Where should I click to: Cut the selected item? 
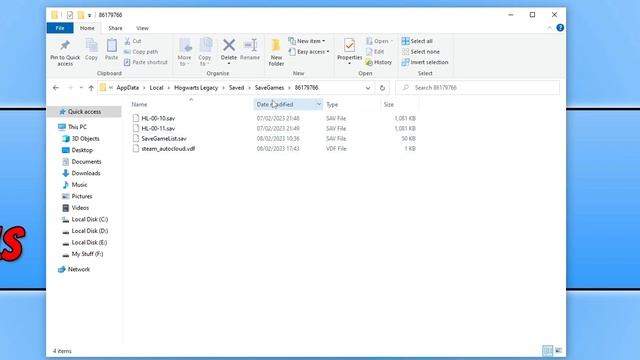133,41
